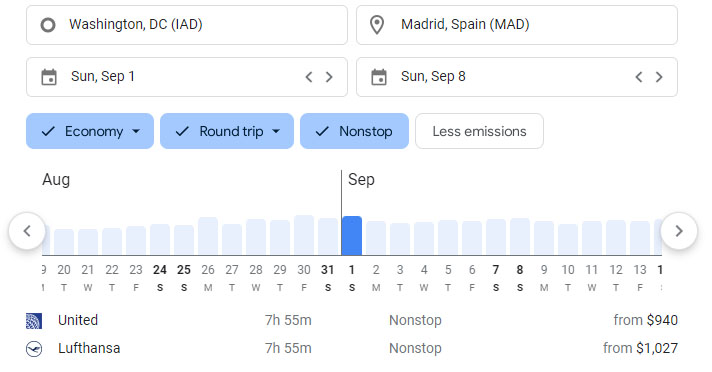The width and height of the screenshot is (712, 372).
Task: Enable the Less emissions filter
Action: (479, 131)
